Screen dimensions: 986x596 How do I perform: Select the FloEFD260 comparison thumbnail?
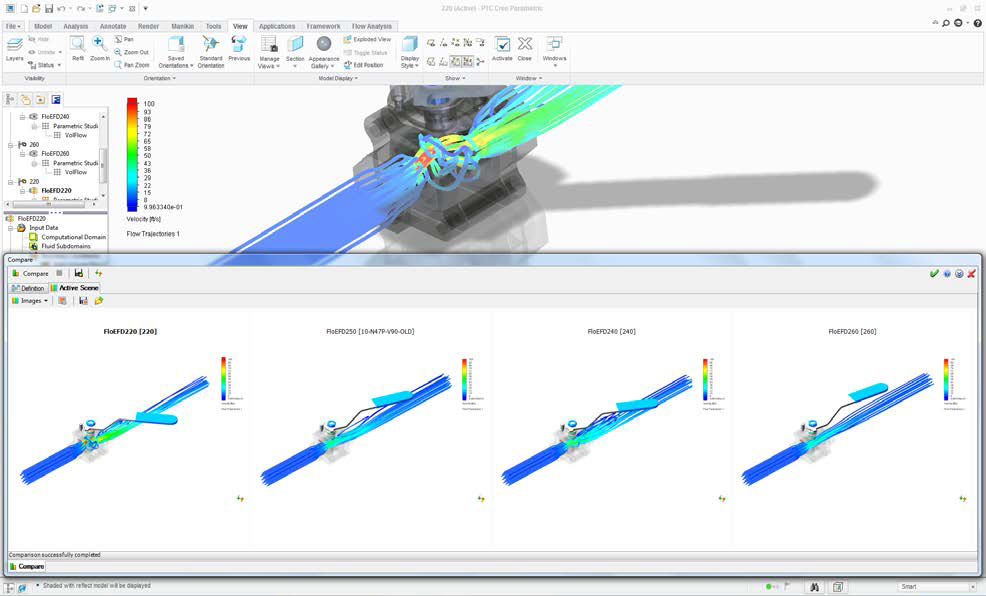(x=852, y=420)
